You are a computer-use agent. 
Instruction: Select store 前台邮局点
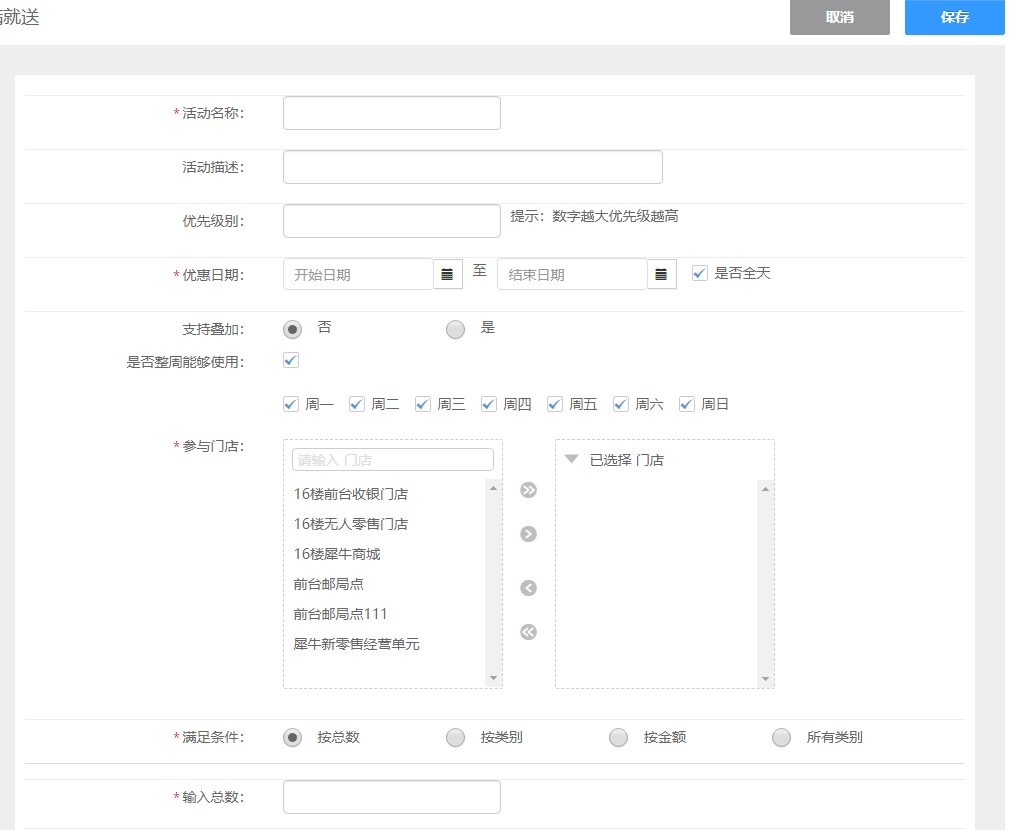pos(328,584)
